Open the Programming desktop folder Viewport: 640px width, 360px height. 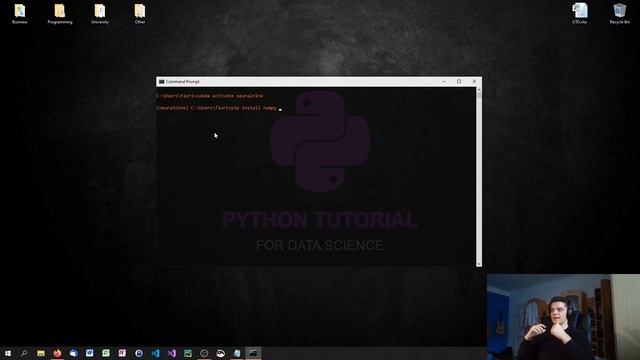point(60,13)
